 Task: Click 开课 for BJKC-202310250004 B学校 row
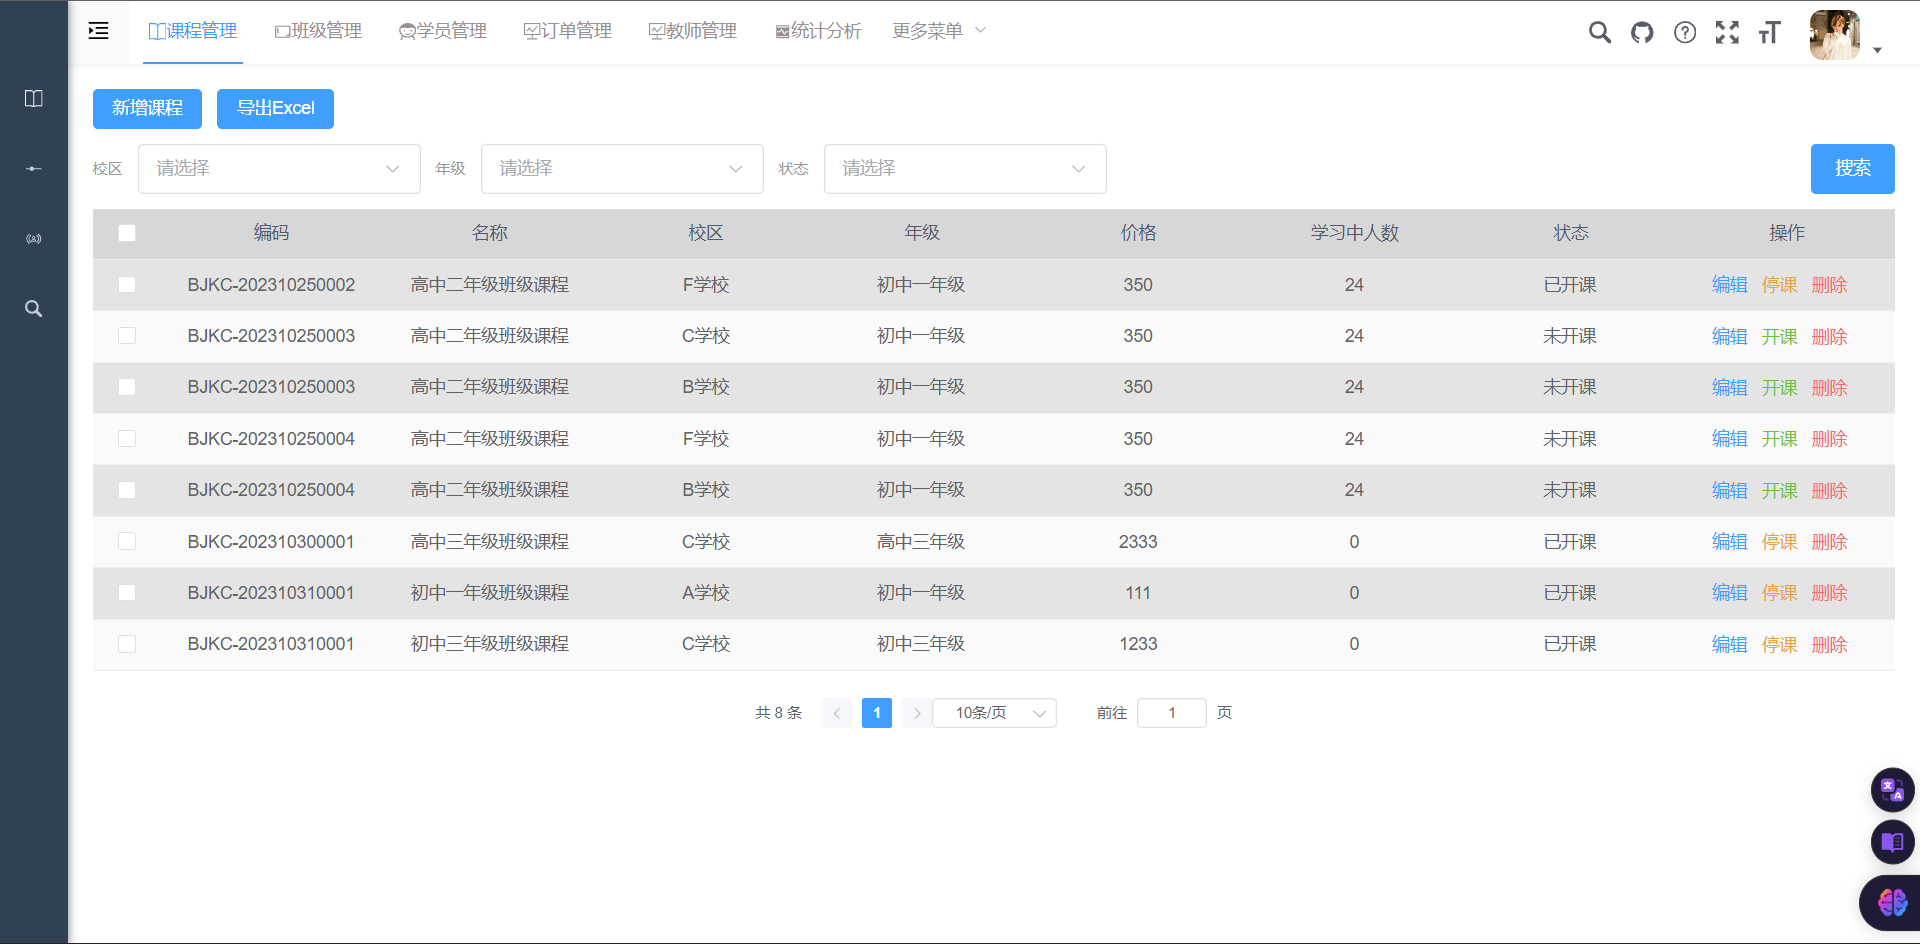[1779, 491]
